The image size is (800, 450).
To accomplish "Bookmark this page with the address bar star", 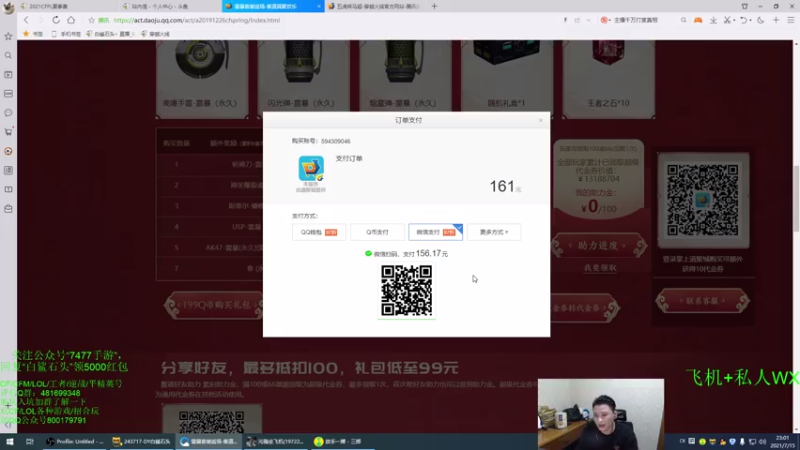I will click(x=91, y=20).
